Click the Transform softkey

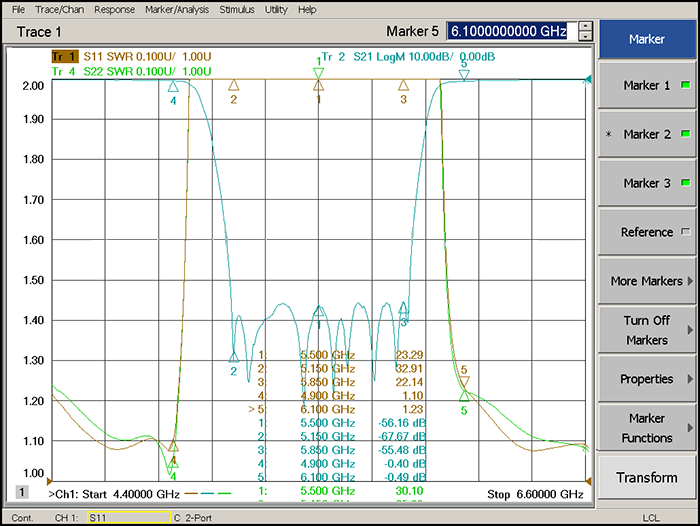647,477
